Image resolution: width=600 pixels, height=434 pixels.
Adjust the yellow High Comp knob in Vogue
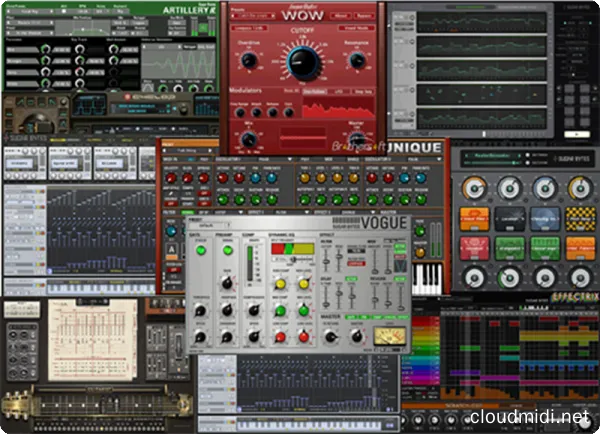[x=280, y=284]
